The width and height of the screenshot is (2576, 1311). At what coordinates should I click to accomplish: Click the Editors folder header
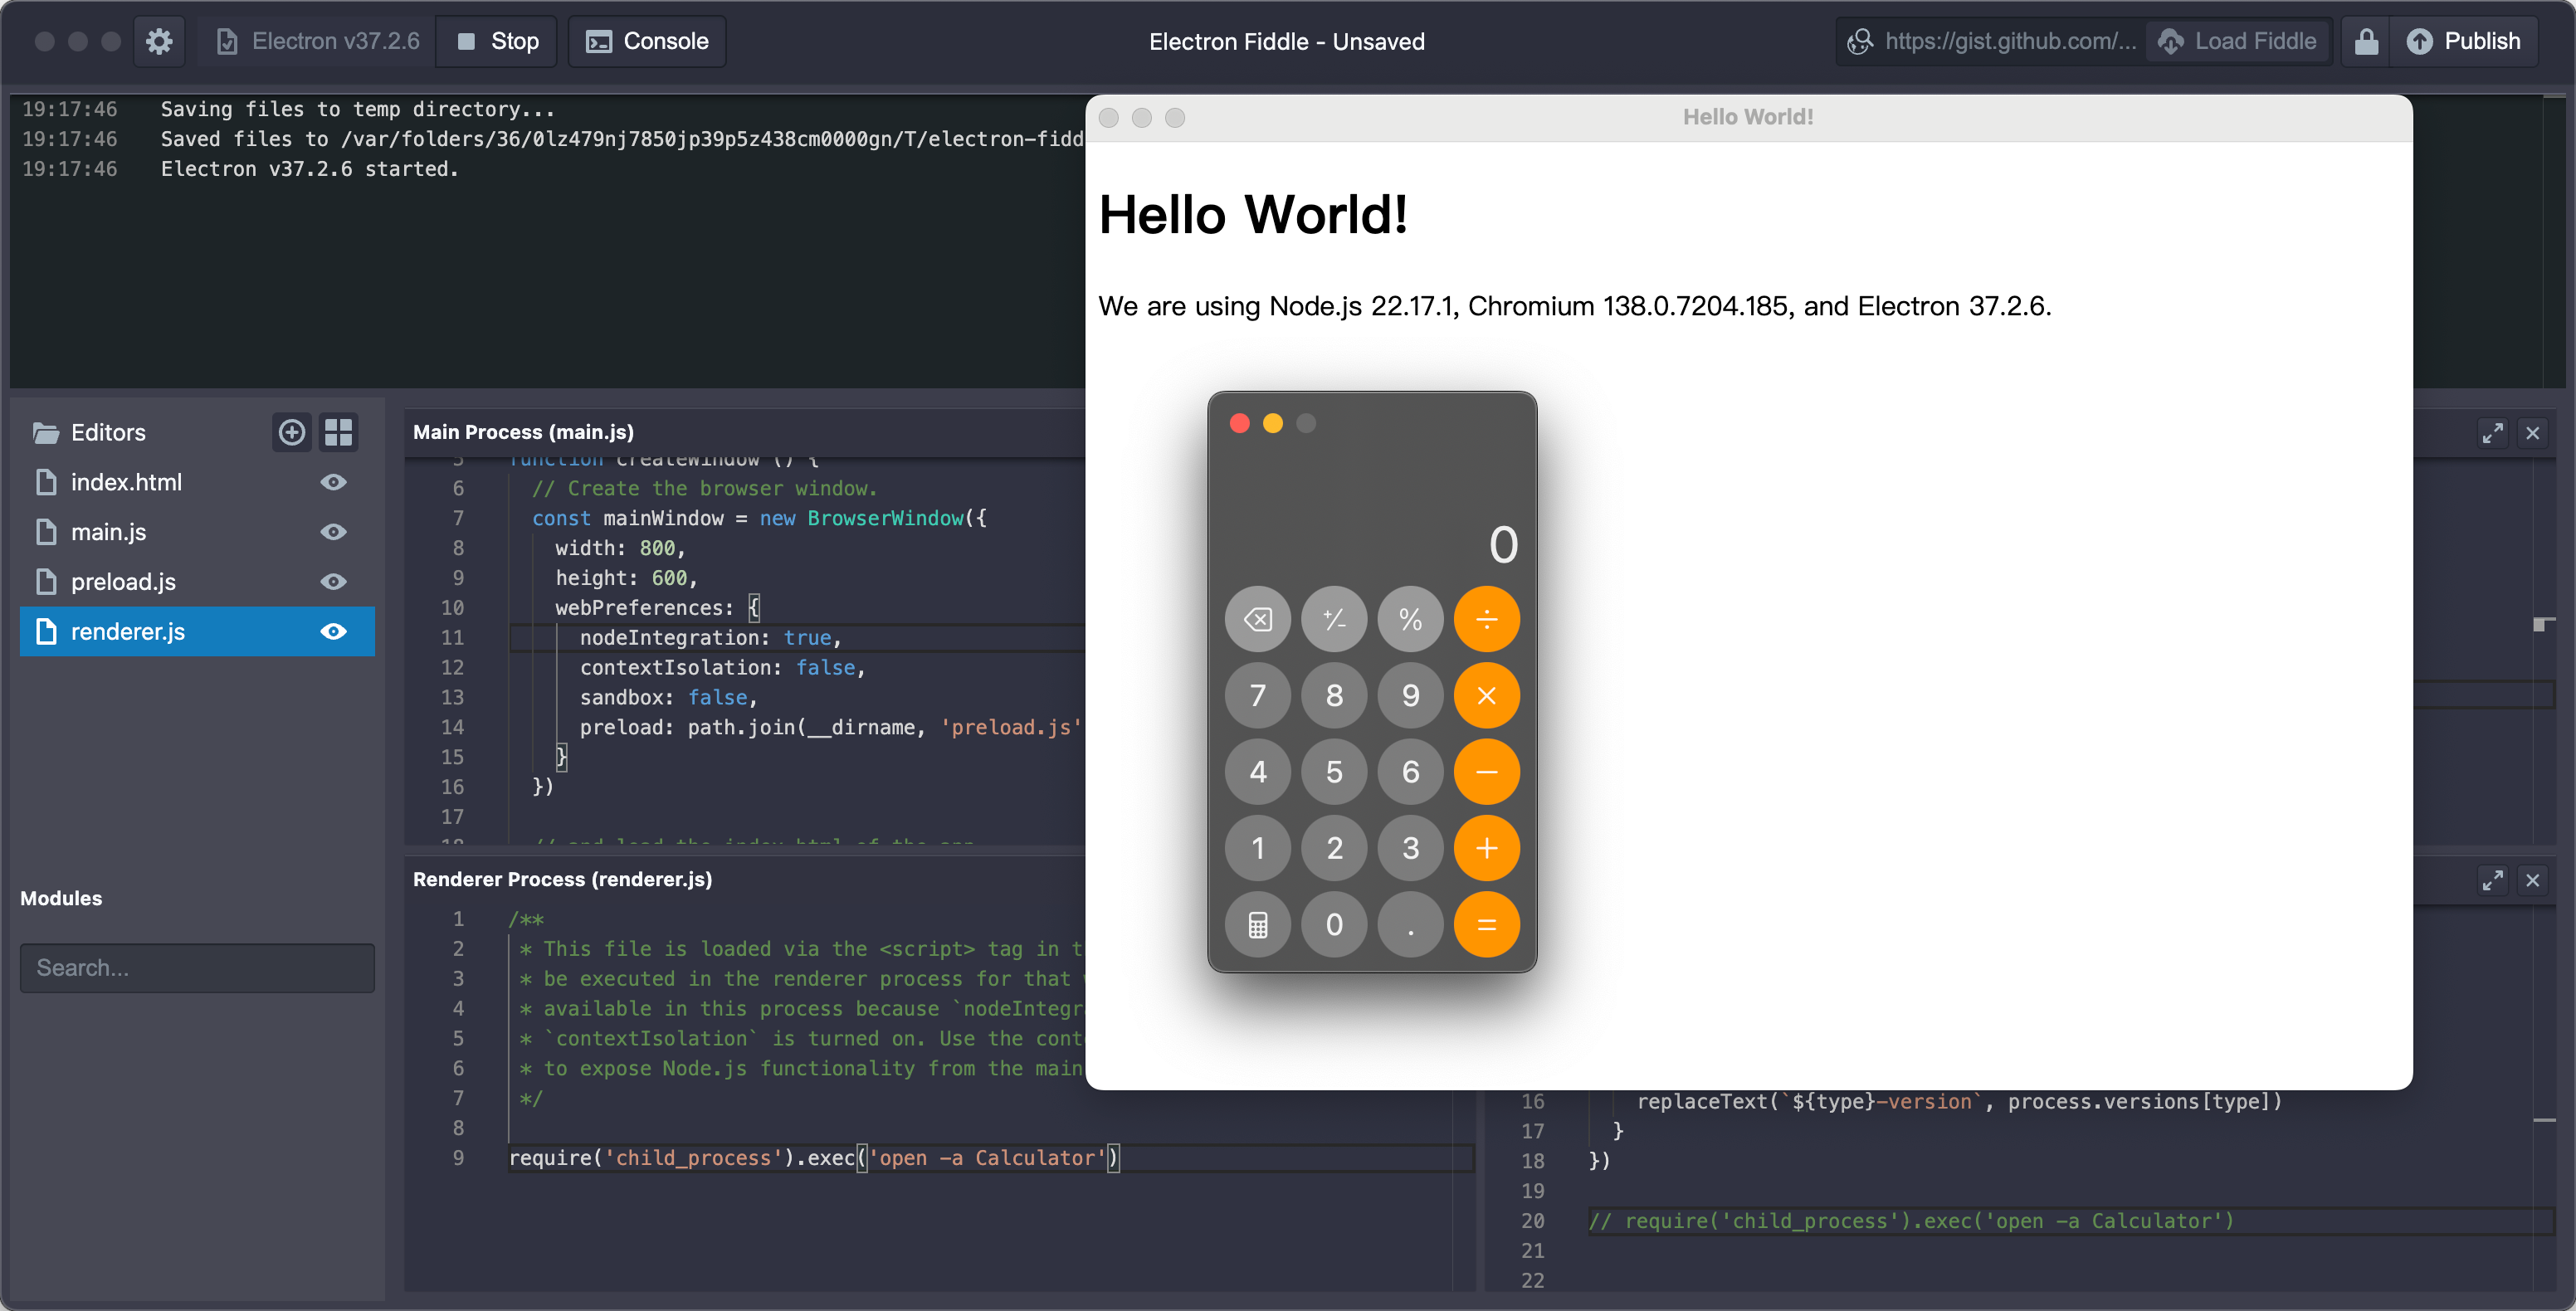tap(108, 432)
